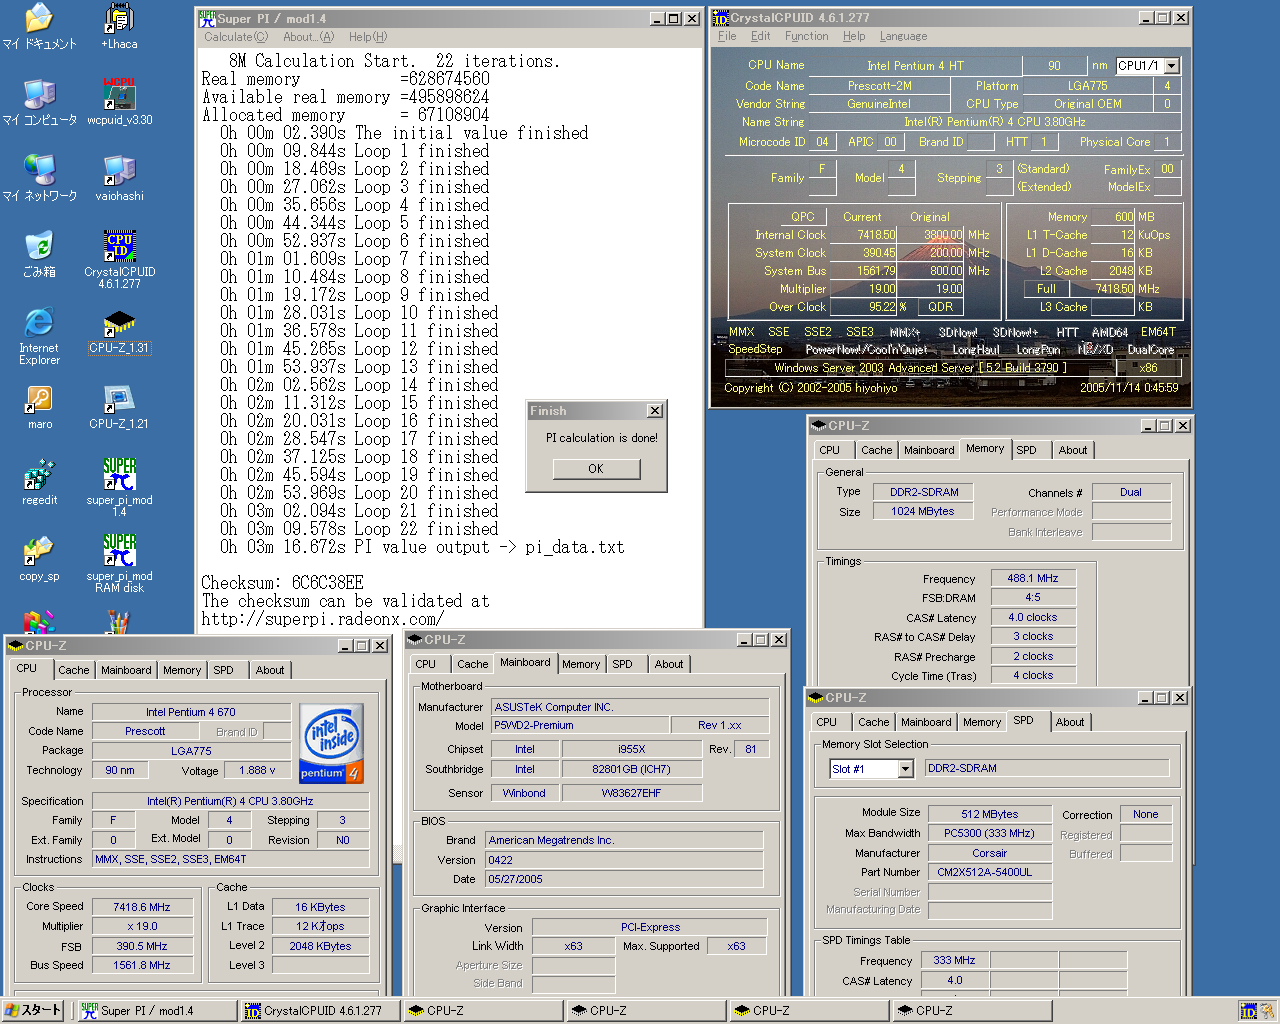Screen dimensions: 1280x1024
Task: Launch super_pi_mod RAM disk shortcut
Action: pos(119,564)
